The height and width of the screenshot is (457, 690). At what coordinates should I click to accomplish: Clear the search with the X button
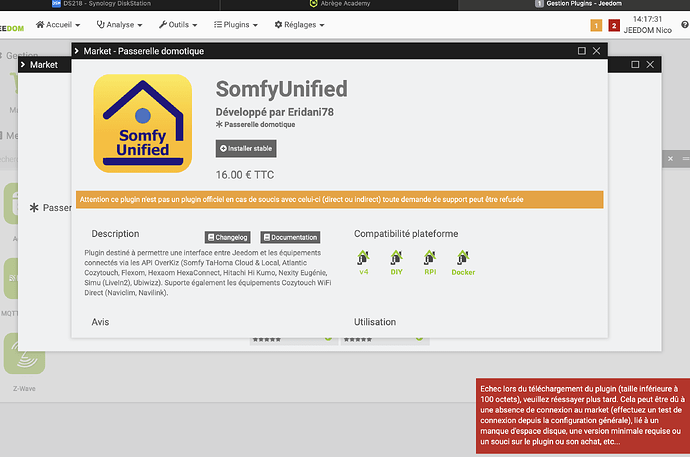coord(670,159)
